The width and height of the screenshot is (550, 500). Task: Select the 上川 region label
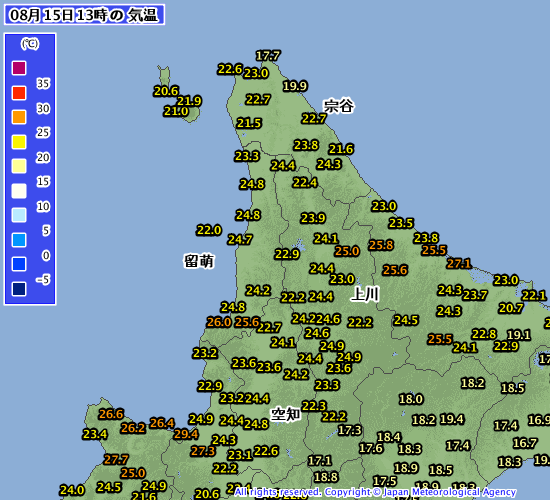click(365, 294)
